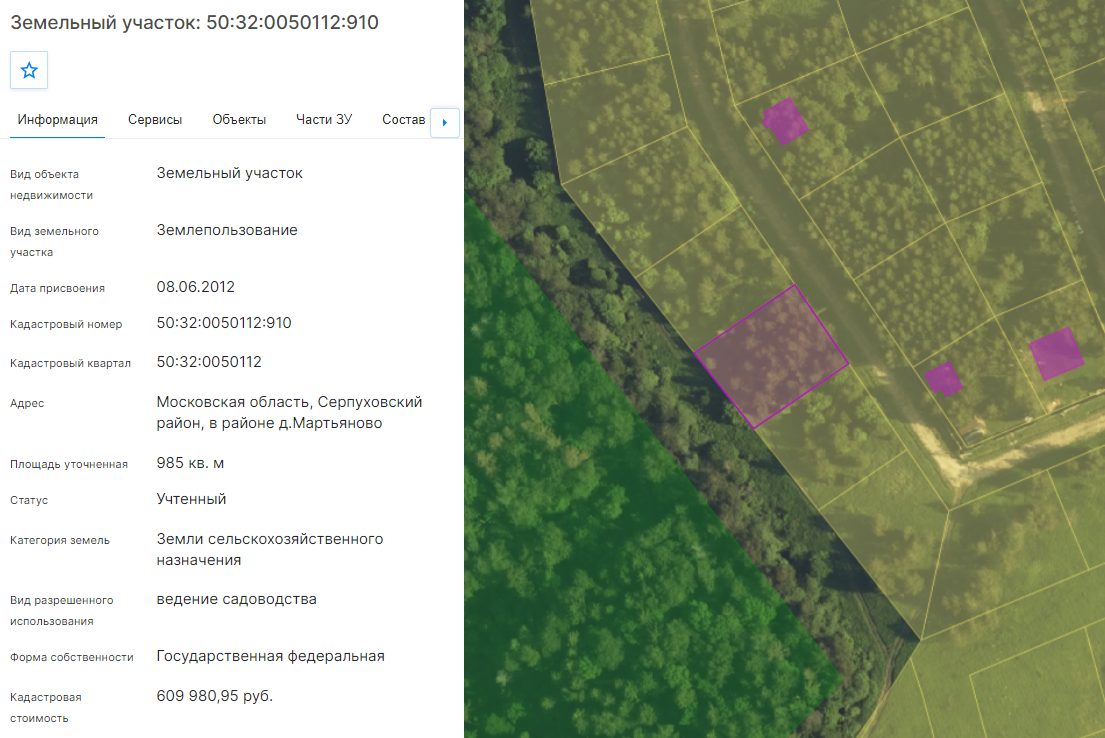
Task: Add parcel to favorites with star icon
Action: coord(29,70)
